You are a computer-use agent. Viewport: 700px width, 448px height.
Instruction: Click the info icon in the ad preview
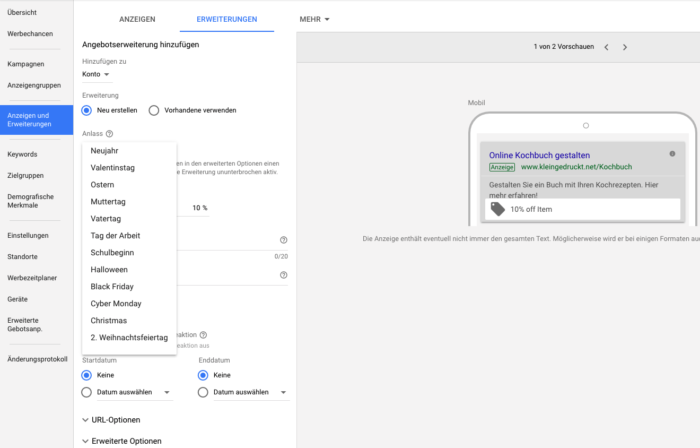[x=671, y=154]
